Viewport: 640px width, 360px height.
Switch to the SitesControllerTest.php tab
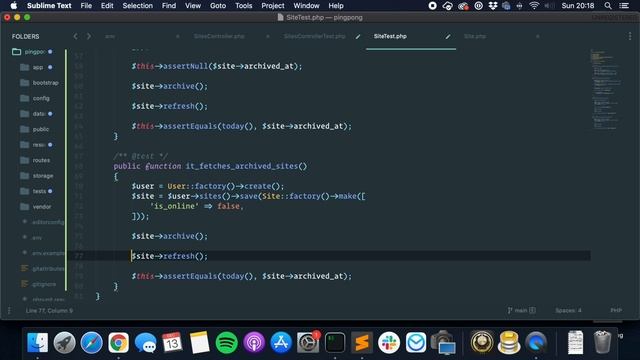[315, 36]
